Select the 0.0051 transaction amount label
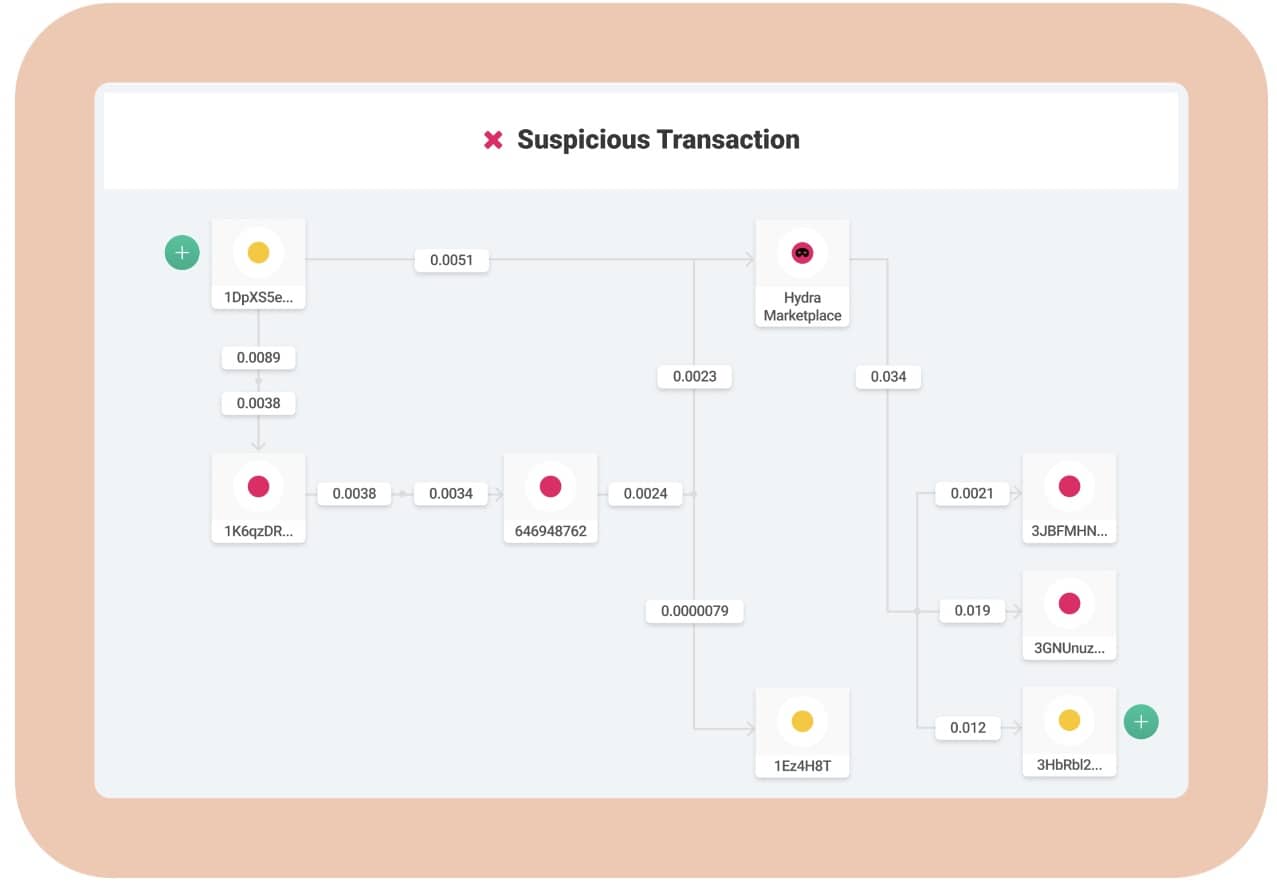 [452, 260]
